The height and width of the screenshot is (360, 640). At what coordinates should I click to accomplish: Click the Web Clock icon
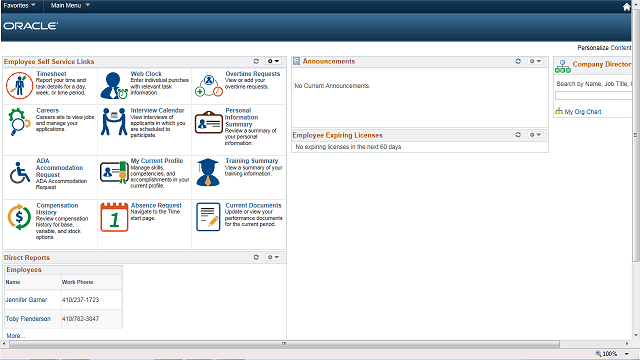114,86
